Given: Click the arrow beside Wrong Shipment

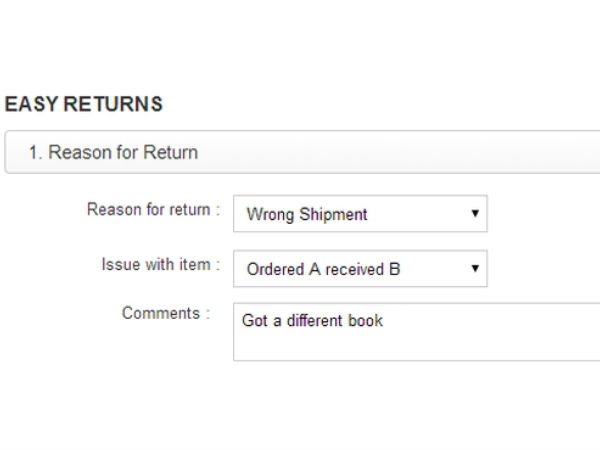Looking at the screenshot, I should click(x=474, y=214).
